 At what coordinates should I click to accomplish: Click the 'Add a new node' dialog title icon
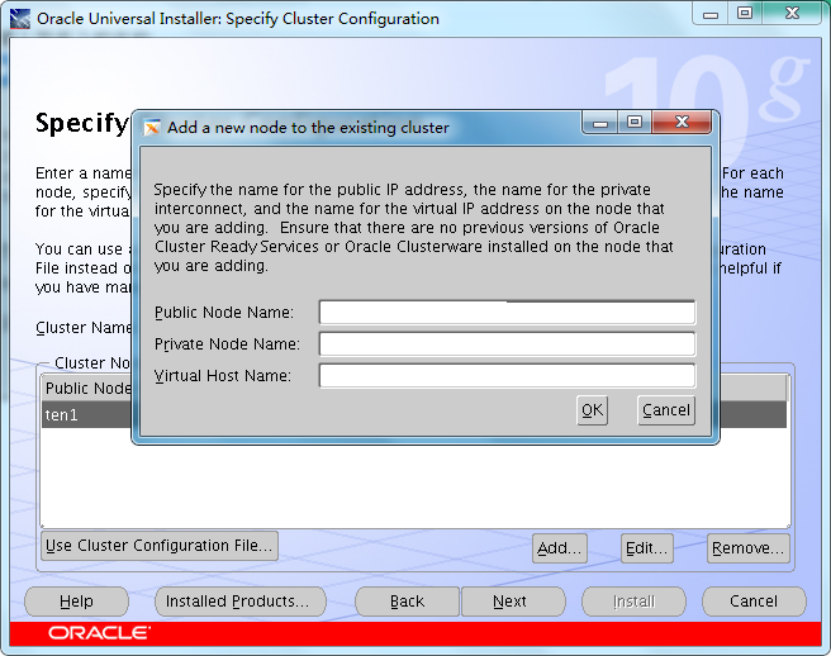pyautogui.click(x=152, y=128)
